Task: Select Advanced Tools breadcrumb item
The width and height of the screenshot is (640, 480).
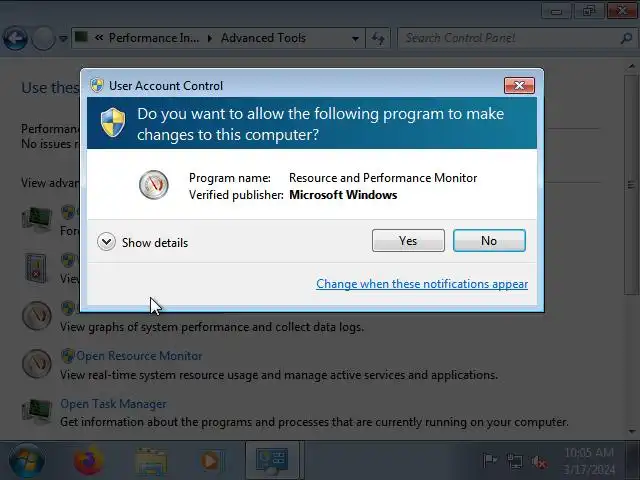Action: tap(263, 38)
